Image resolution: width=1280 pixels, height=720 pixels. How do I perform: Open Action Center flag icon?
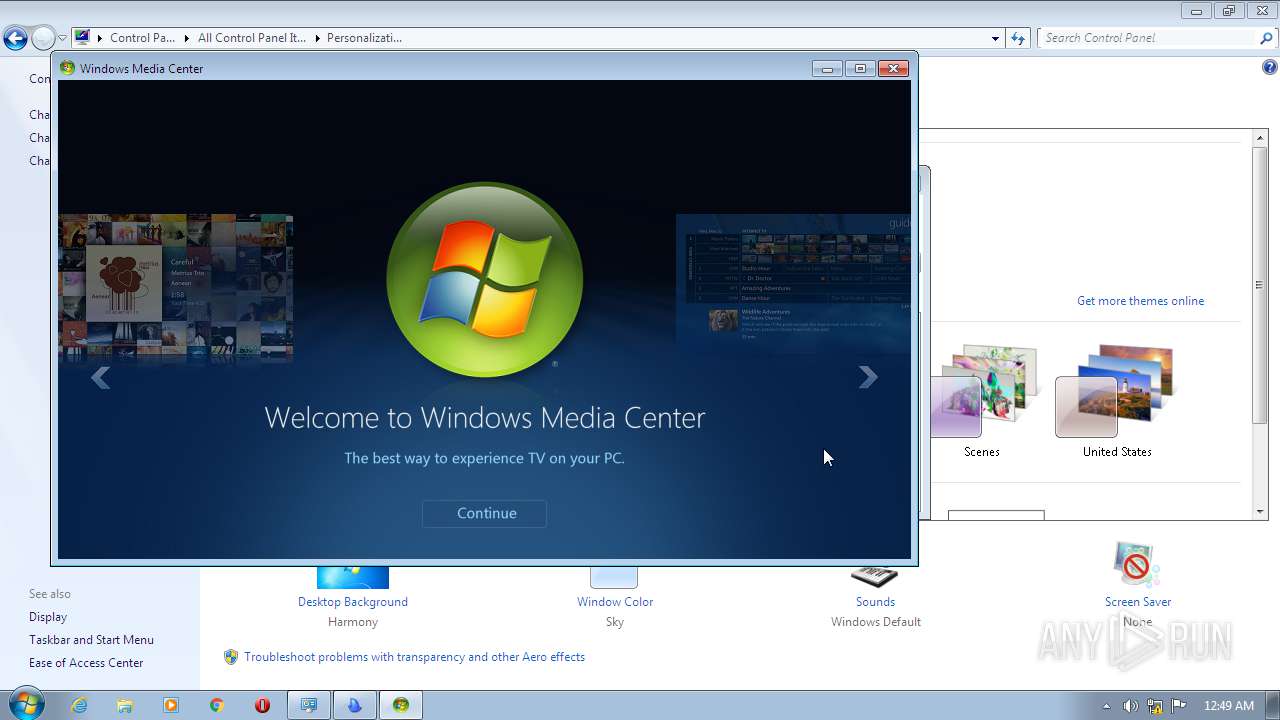1178,705
